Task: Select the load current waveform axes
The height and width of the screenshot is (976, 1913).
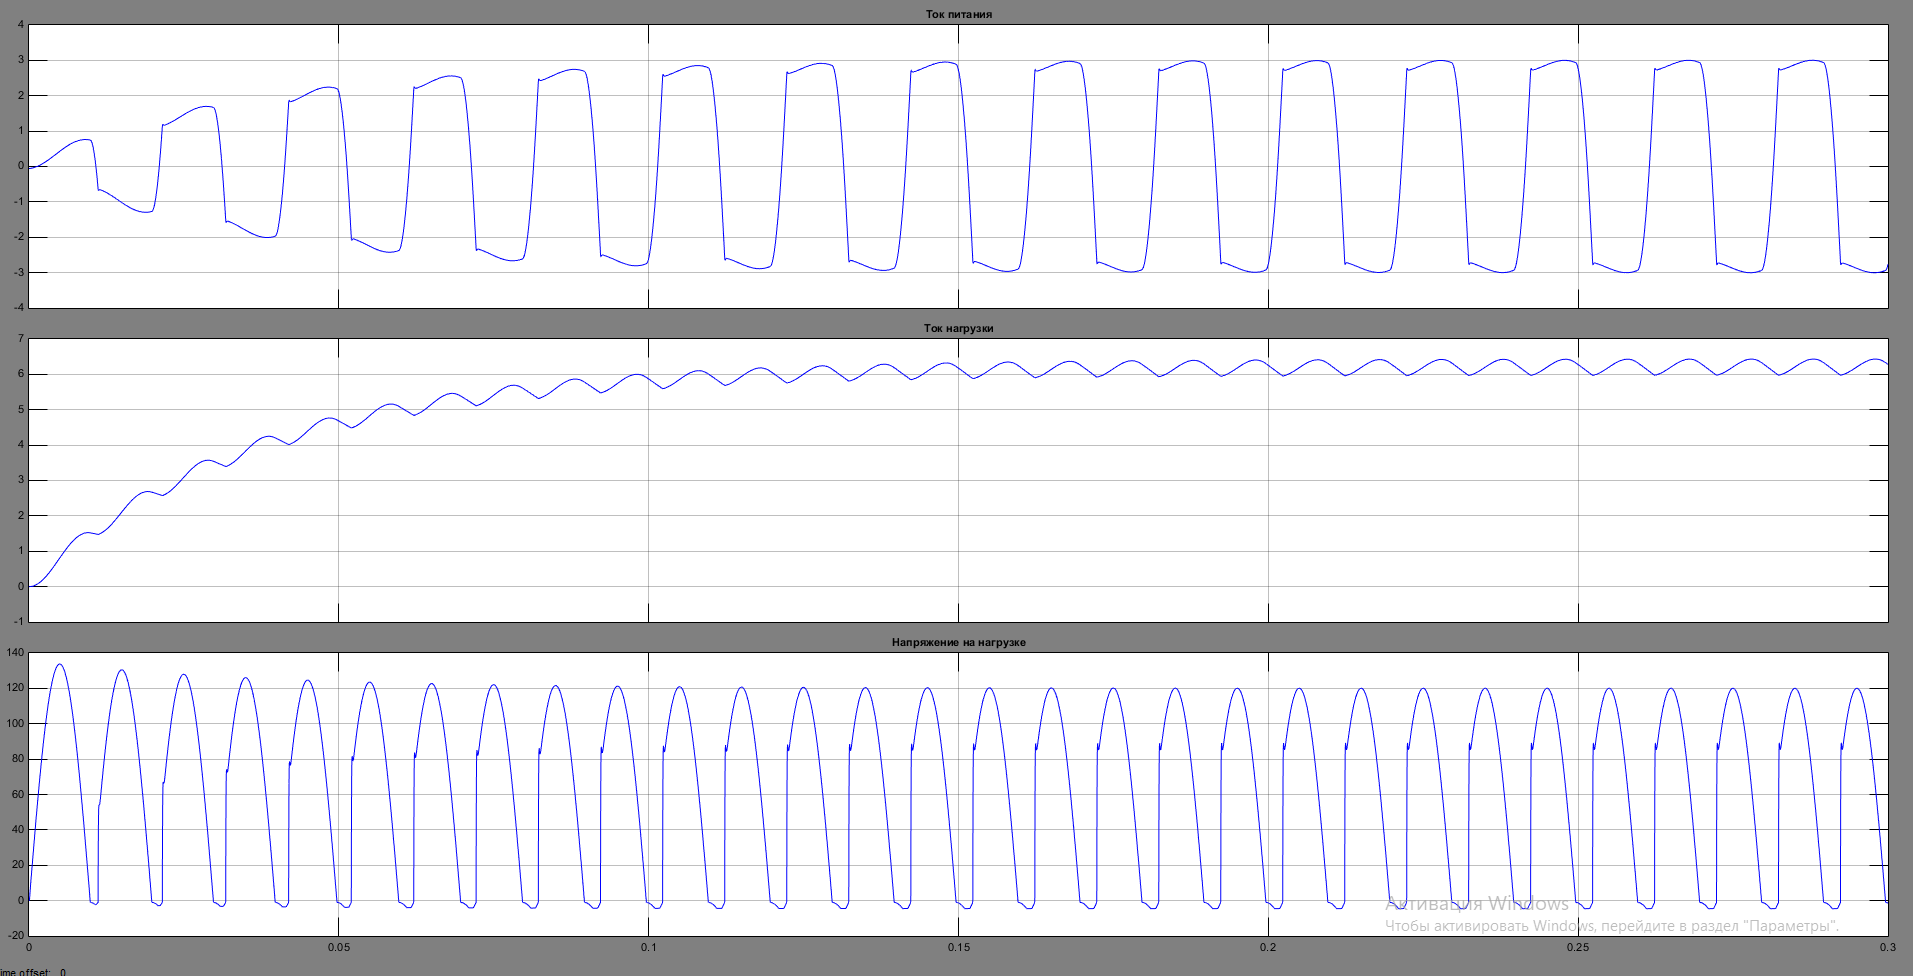Action: click(958, 480)
